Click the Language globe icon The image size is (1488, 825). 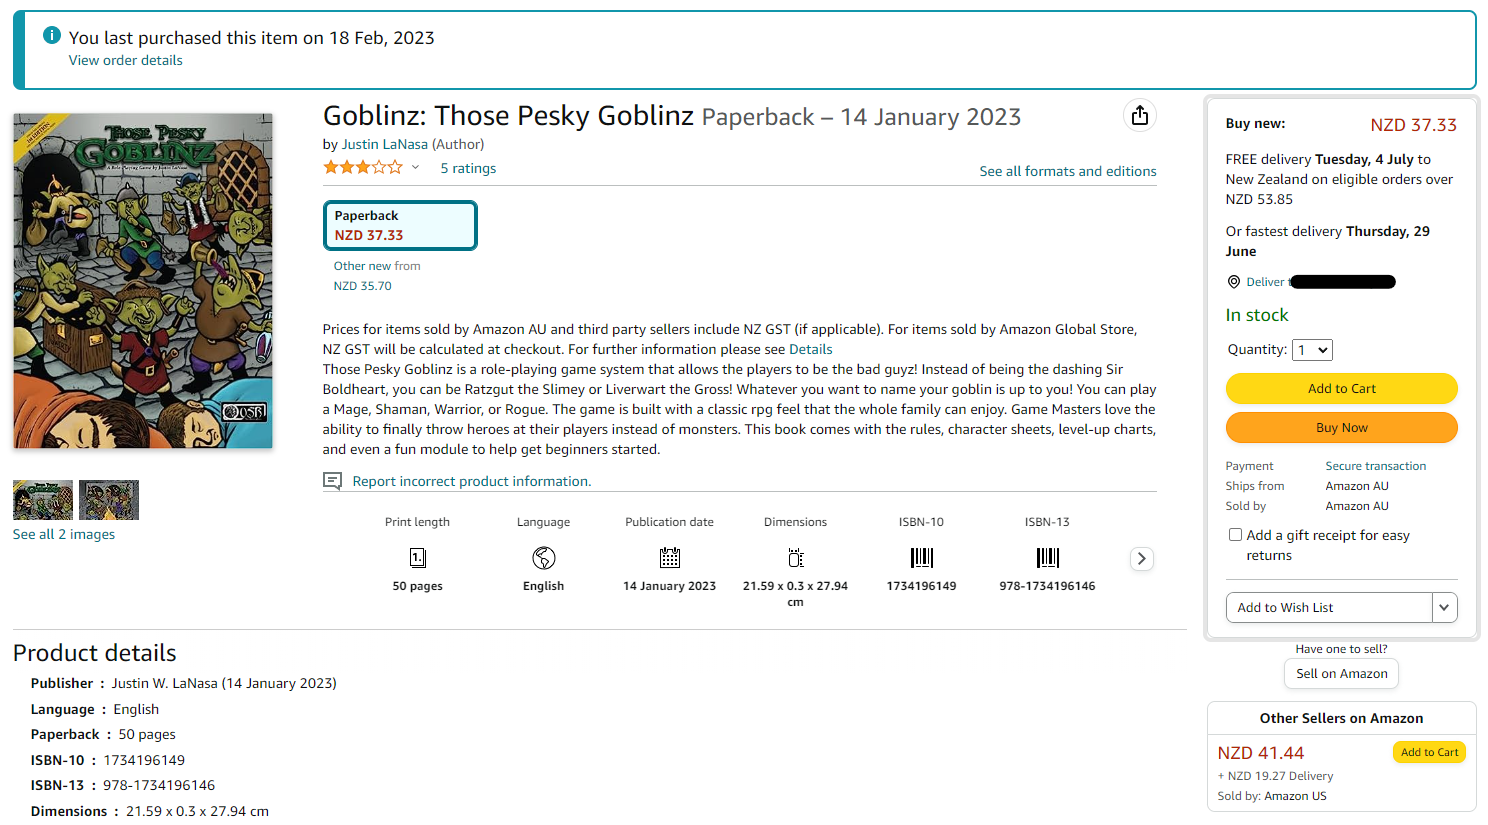[x=543, y=558]
